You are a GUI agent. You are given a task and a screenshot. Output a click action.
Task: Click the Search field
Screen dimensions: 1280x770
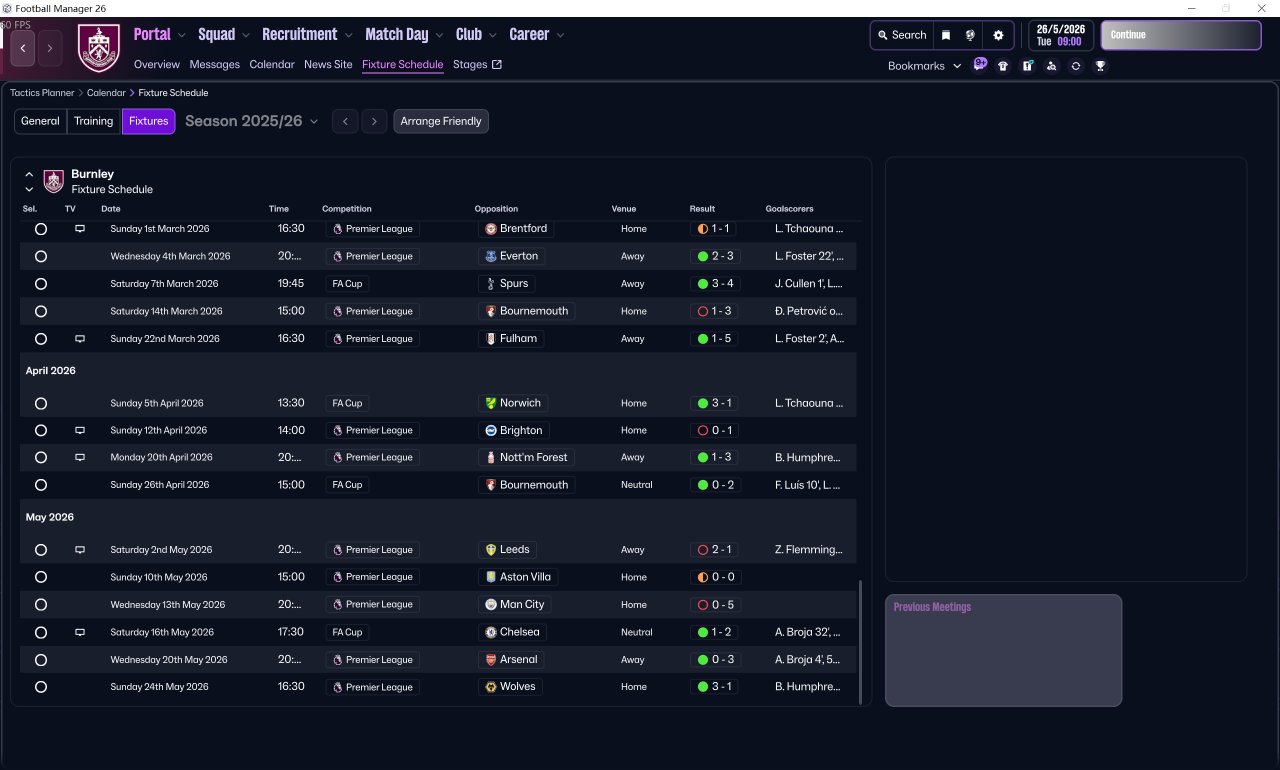[902, 35]
